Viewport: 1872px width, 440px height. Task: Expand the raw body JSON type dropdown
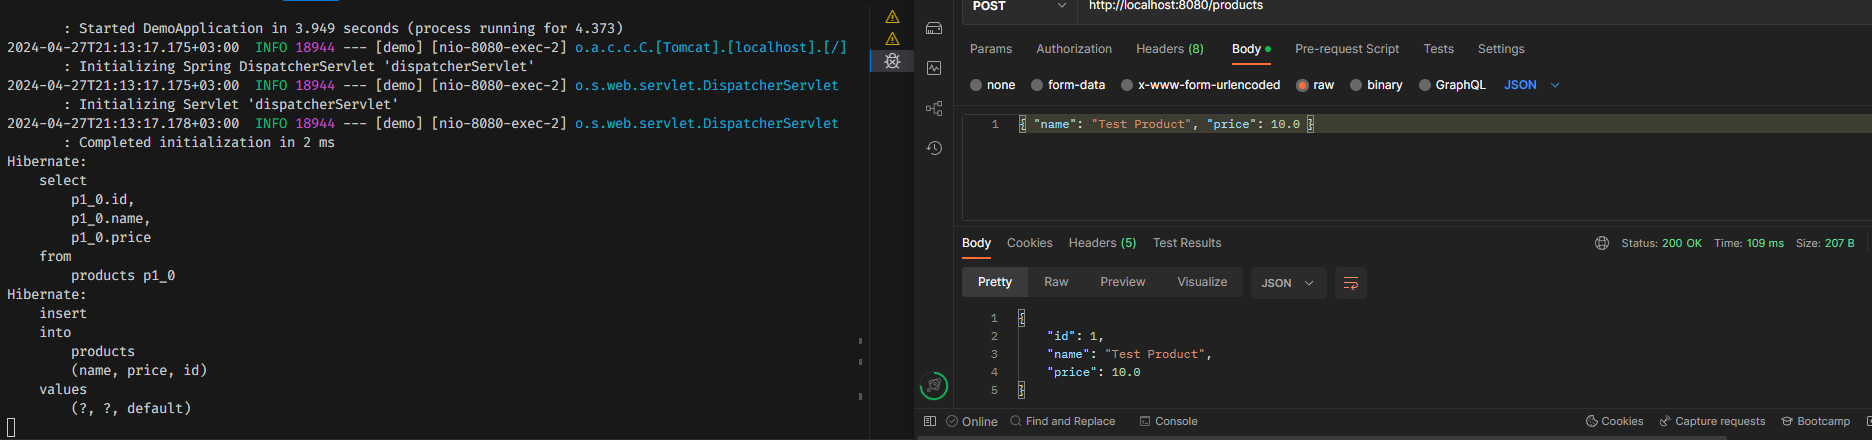coord(1531,85)
